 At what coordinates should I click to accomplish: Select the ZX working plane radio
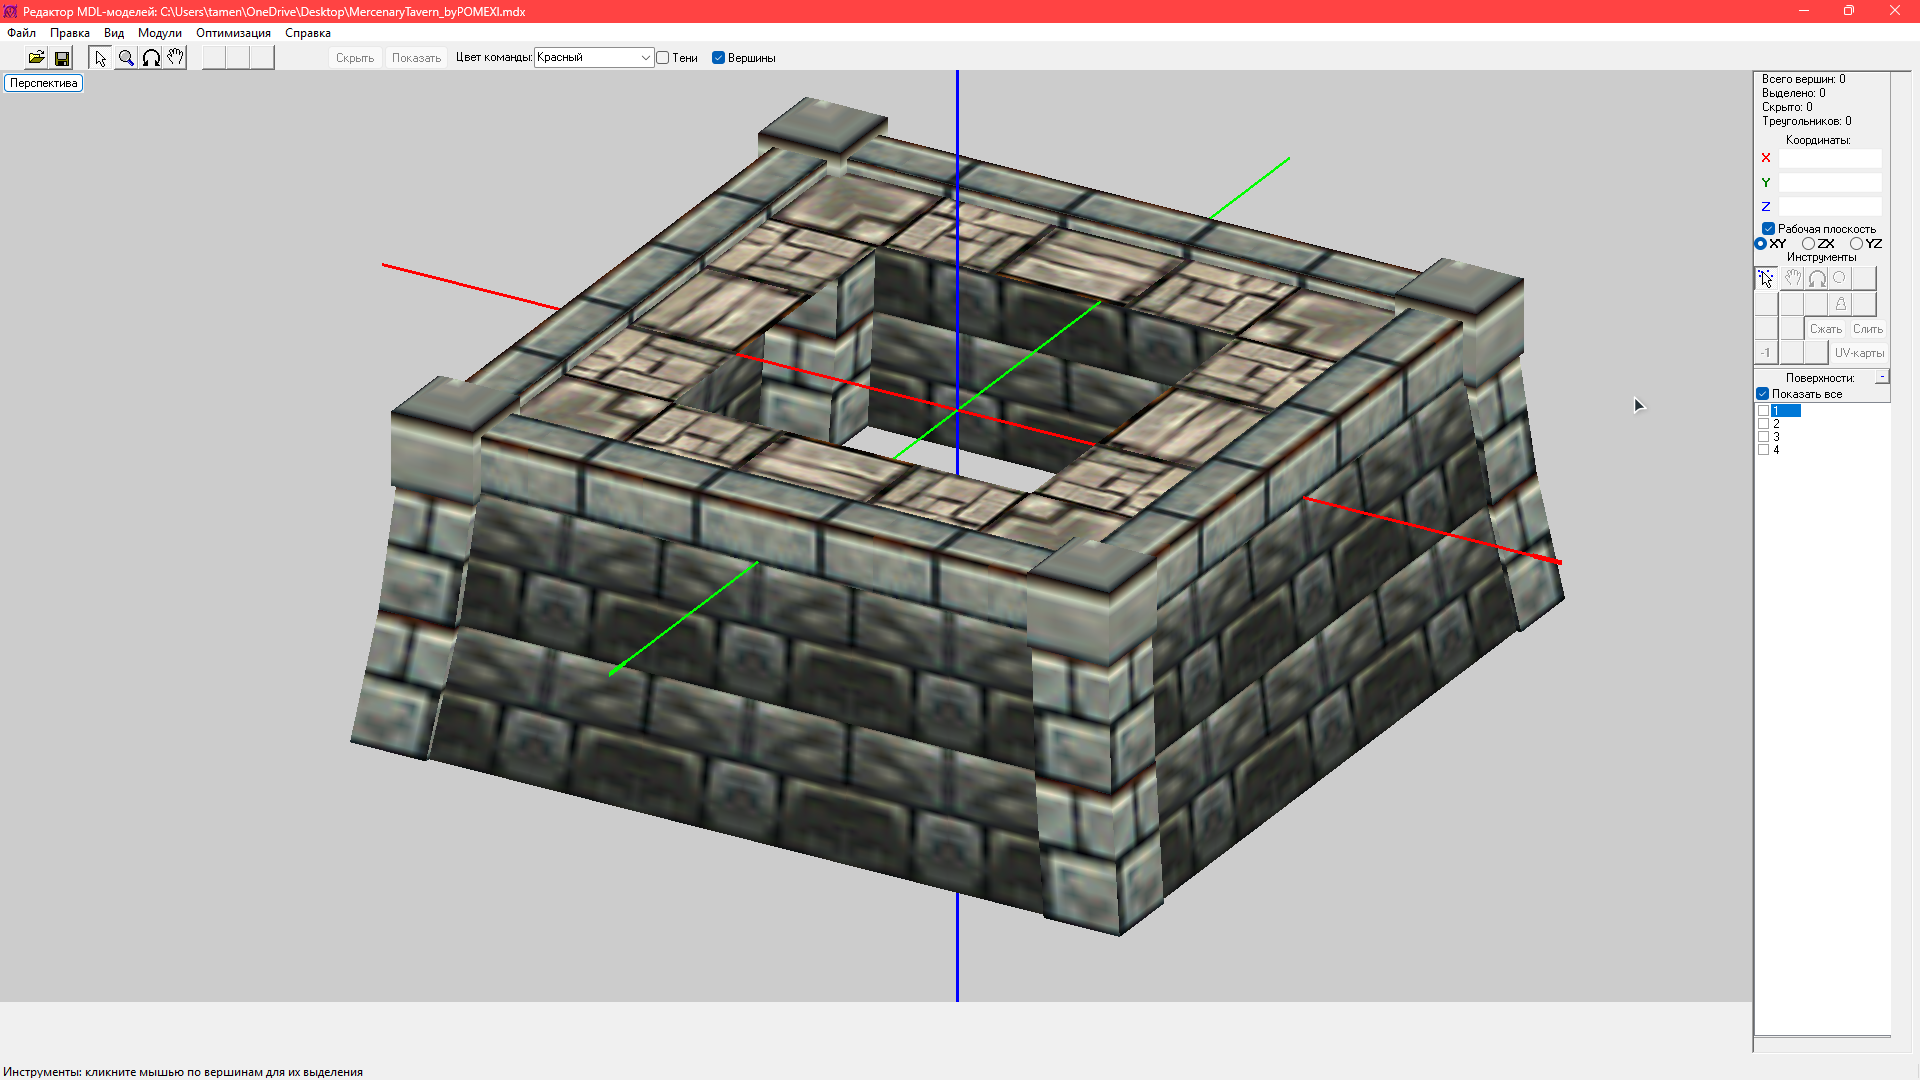1808,244
